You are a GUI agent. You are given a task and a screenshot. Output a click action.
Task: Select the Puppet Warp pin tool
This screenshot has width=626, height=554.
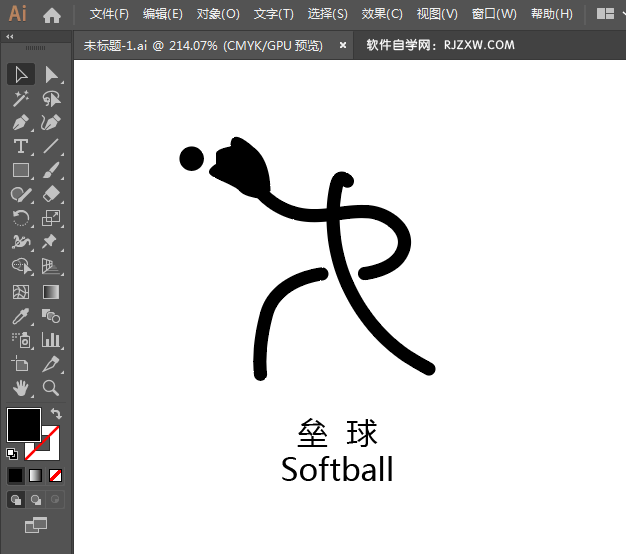click(x=52, y=242)
